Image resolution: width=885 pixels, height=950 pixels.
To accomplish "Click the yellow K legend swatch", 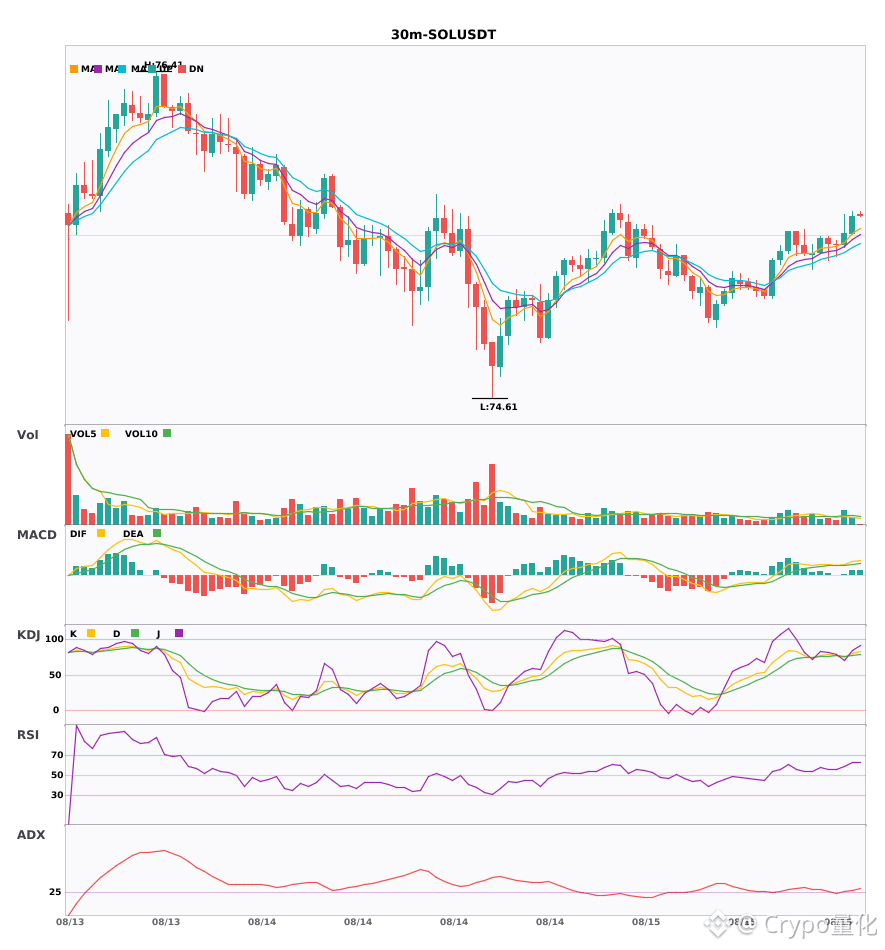I will pyautogui.click(x=91, y=633).
